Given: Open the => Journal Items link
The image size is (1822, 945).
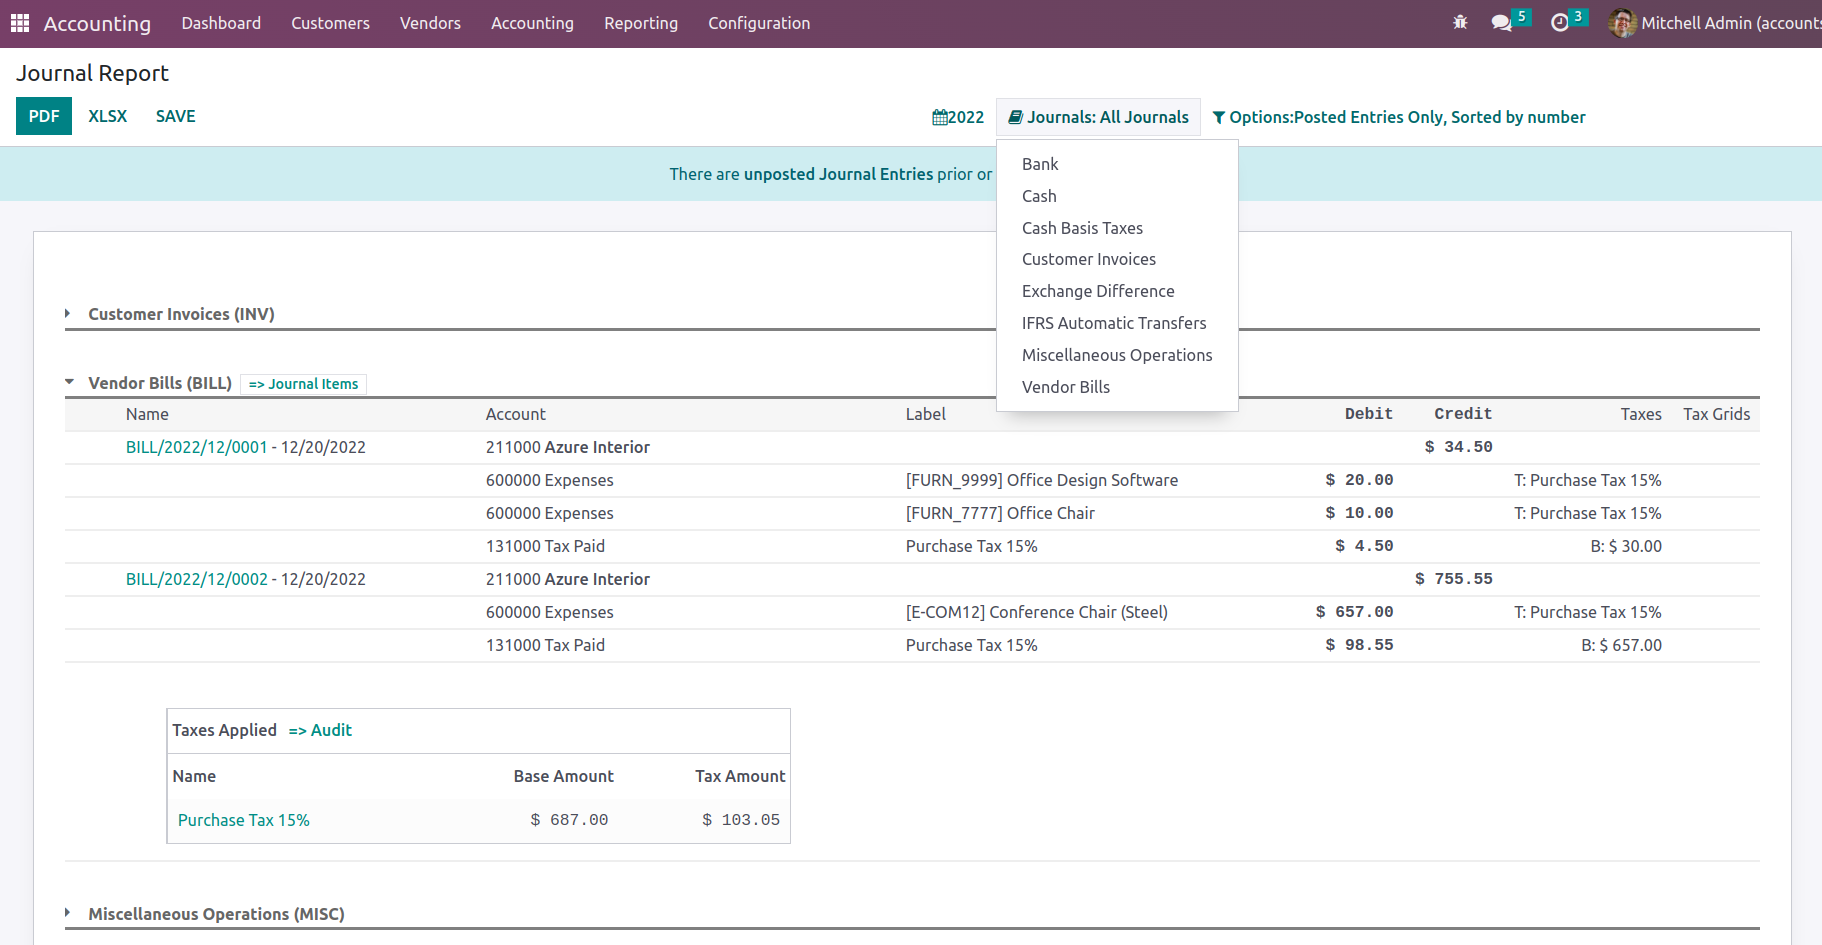Looking at the screenshot, I should pos(303,384).
